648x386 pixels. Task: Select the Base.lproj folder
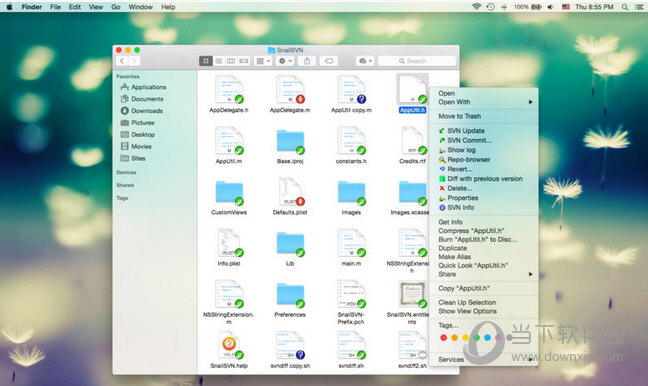290,142
